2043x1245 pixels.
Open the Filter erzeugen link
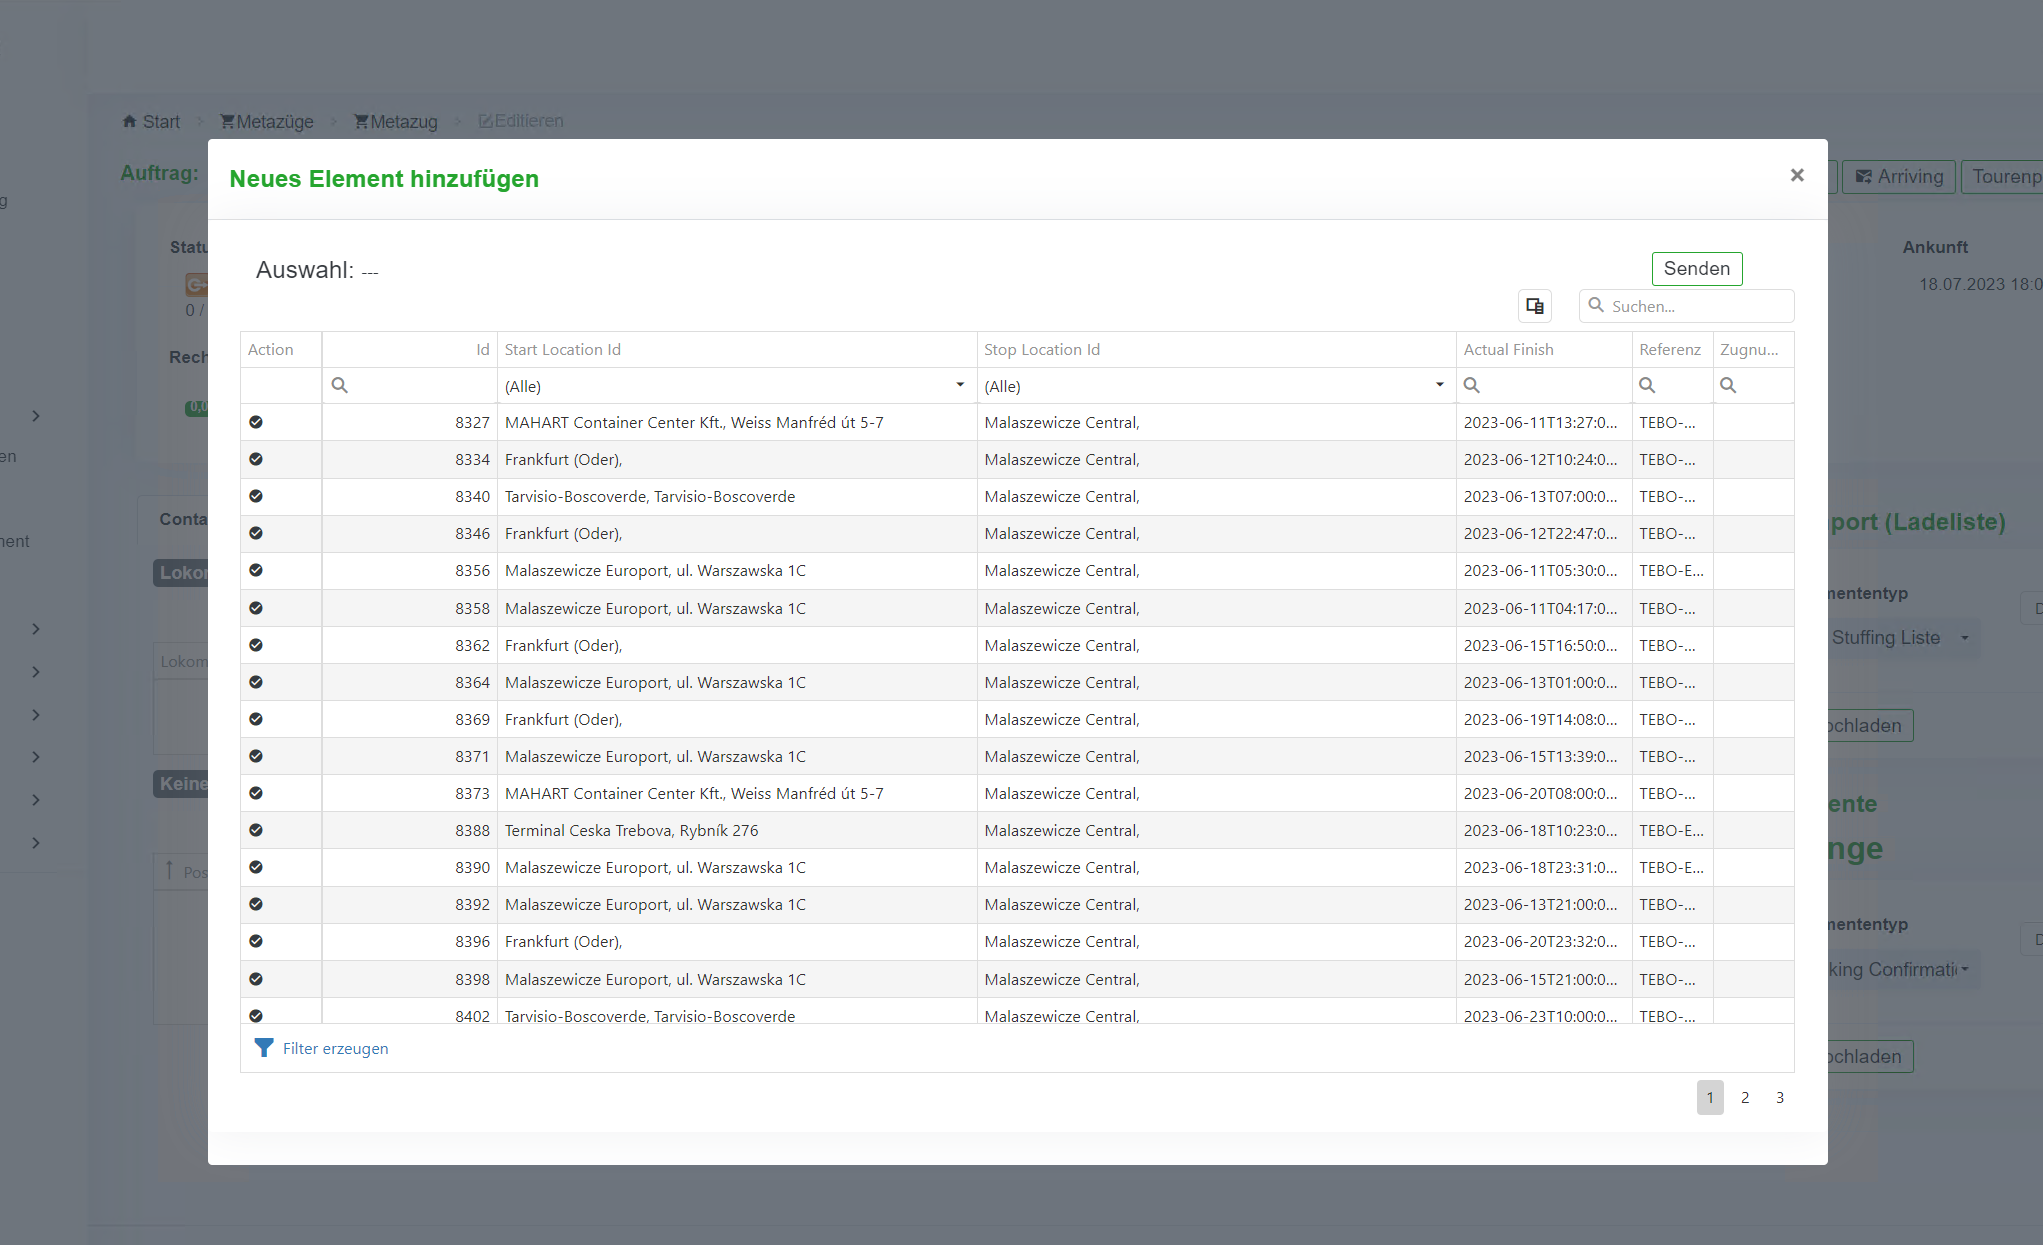335,1048
